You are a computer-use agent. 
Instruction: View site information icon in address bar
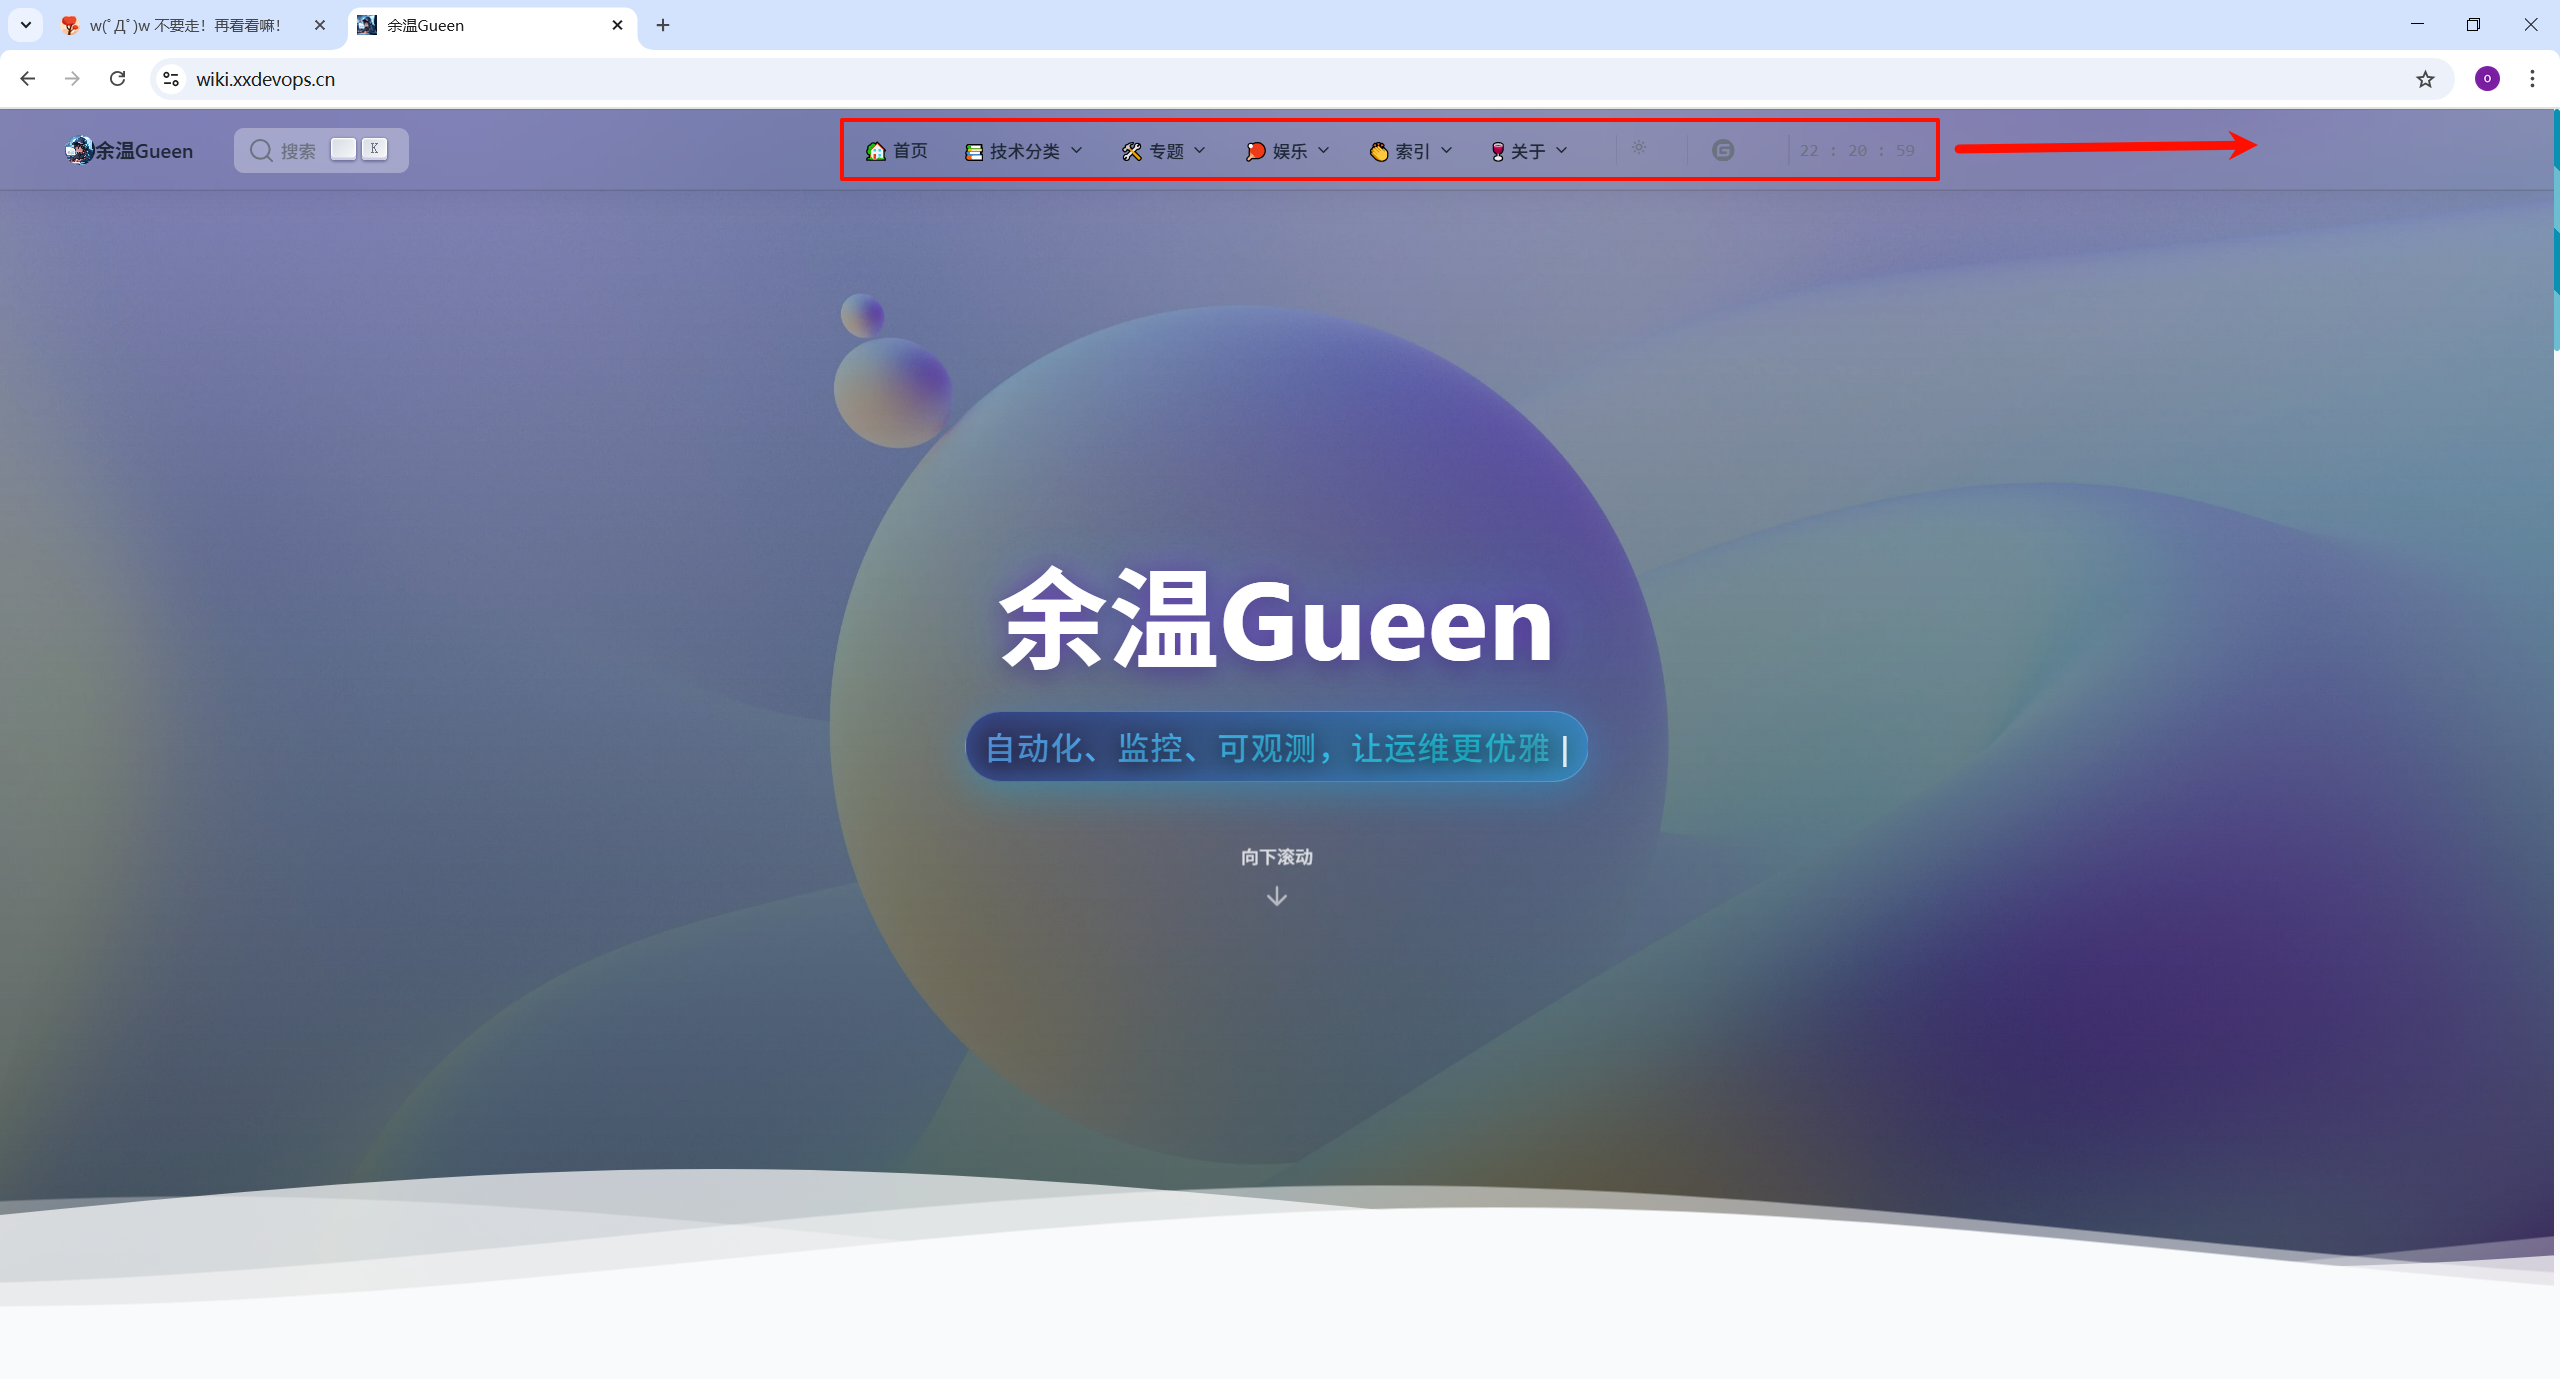[x=171, y=79]
